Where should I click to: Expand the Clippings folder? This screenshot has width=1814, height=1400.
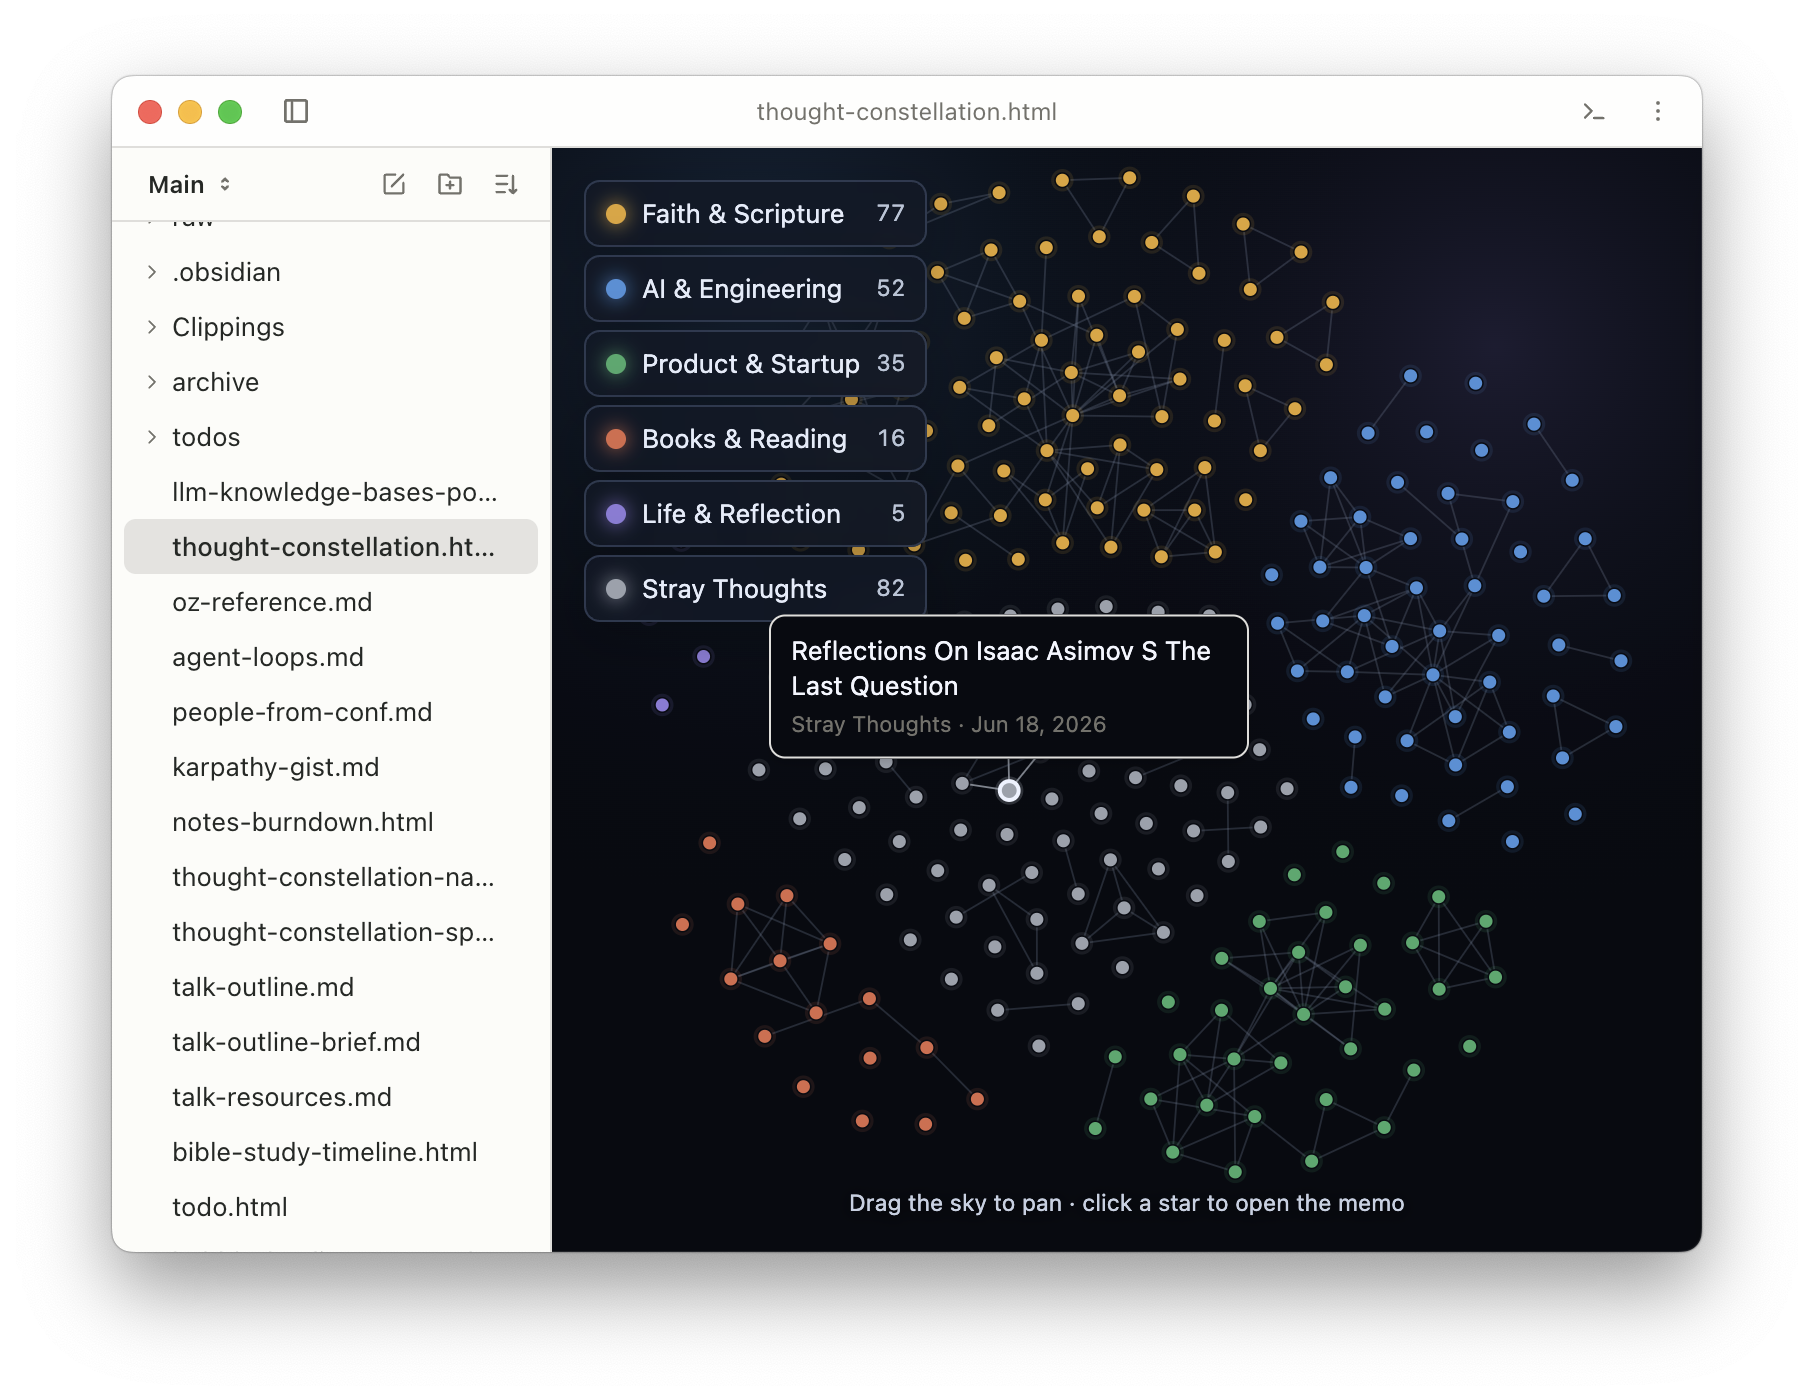331,327
